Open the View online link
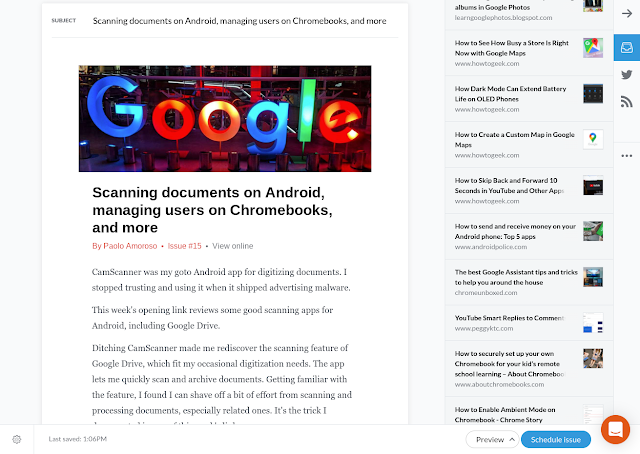This screenshot has height=454, width=640. click(233, 246)
